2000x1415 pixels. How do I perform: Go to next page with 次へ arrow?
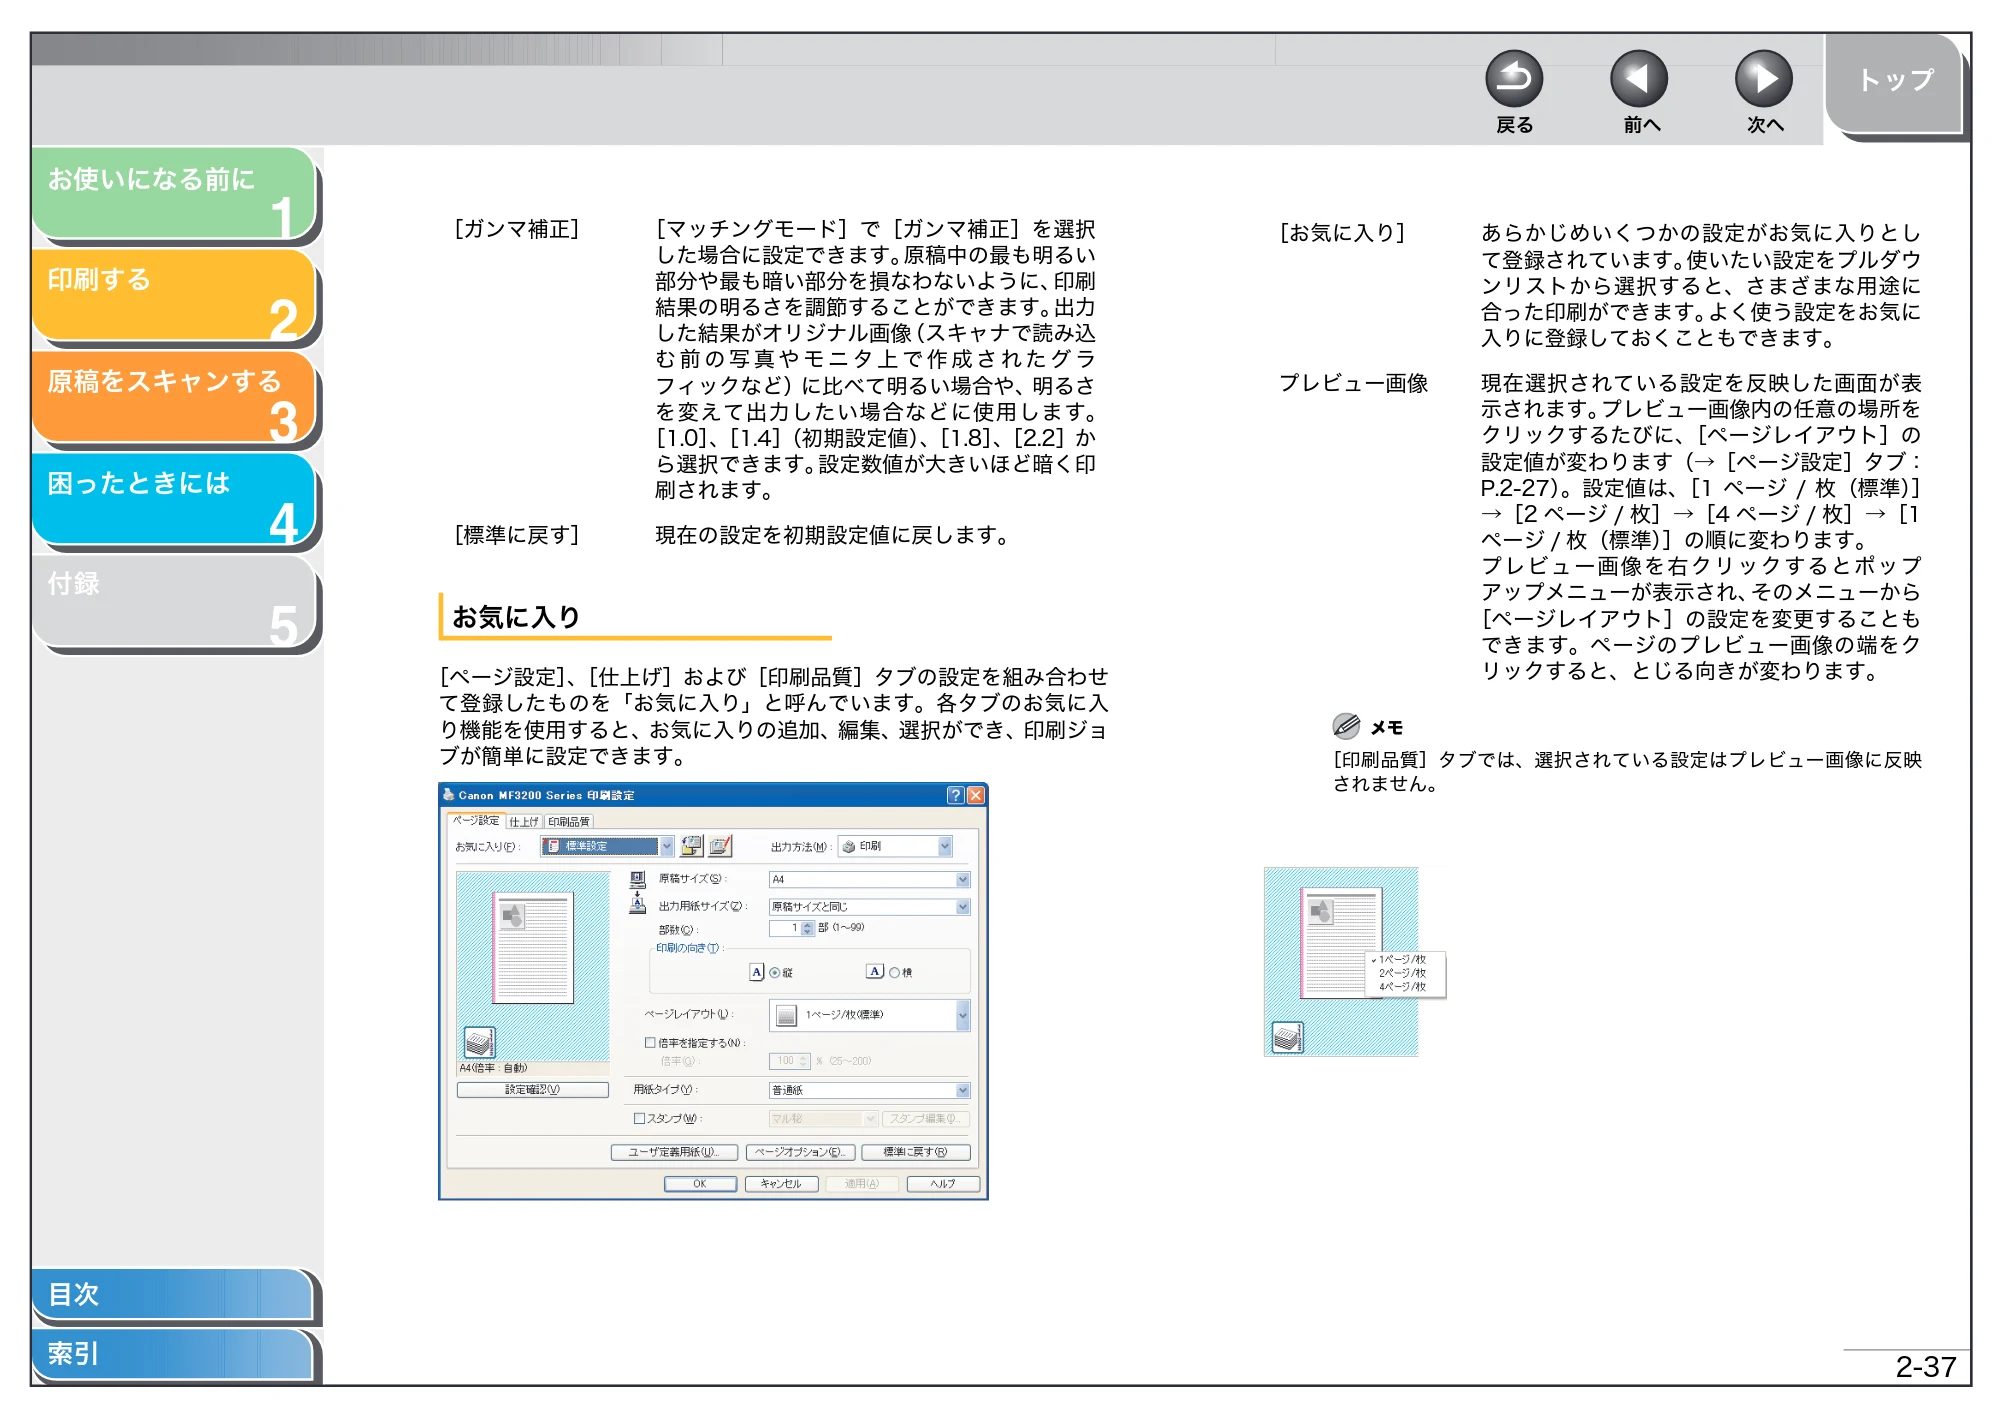[1763, 78]
